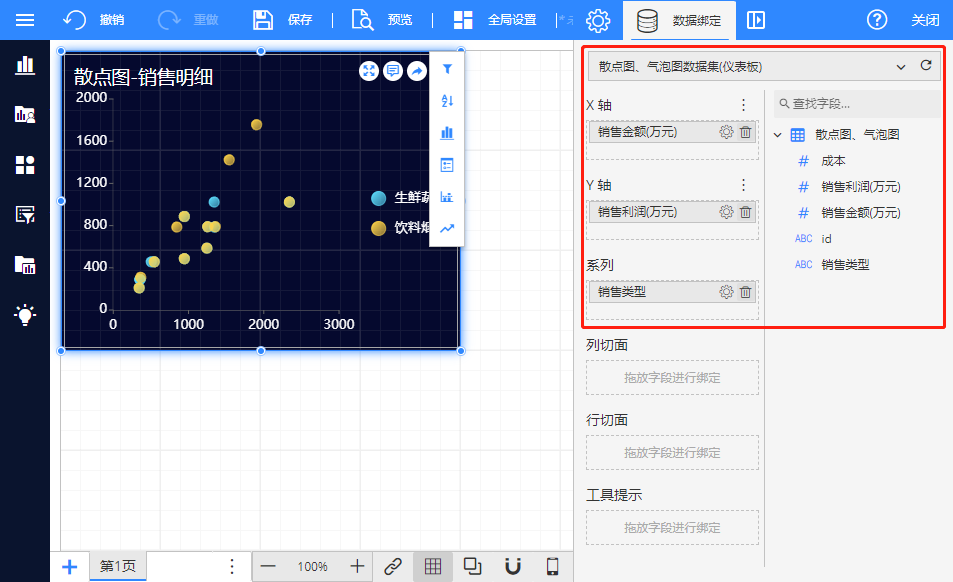The height and width of the screenshot is (582, 953).
Task: Toggle the mobile layout view icon
Action: 552,567
